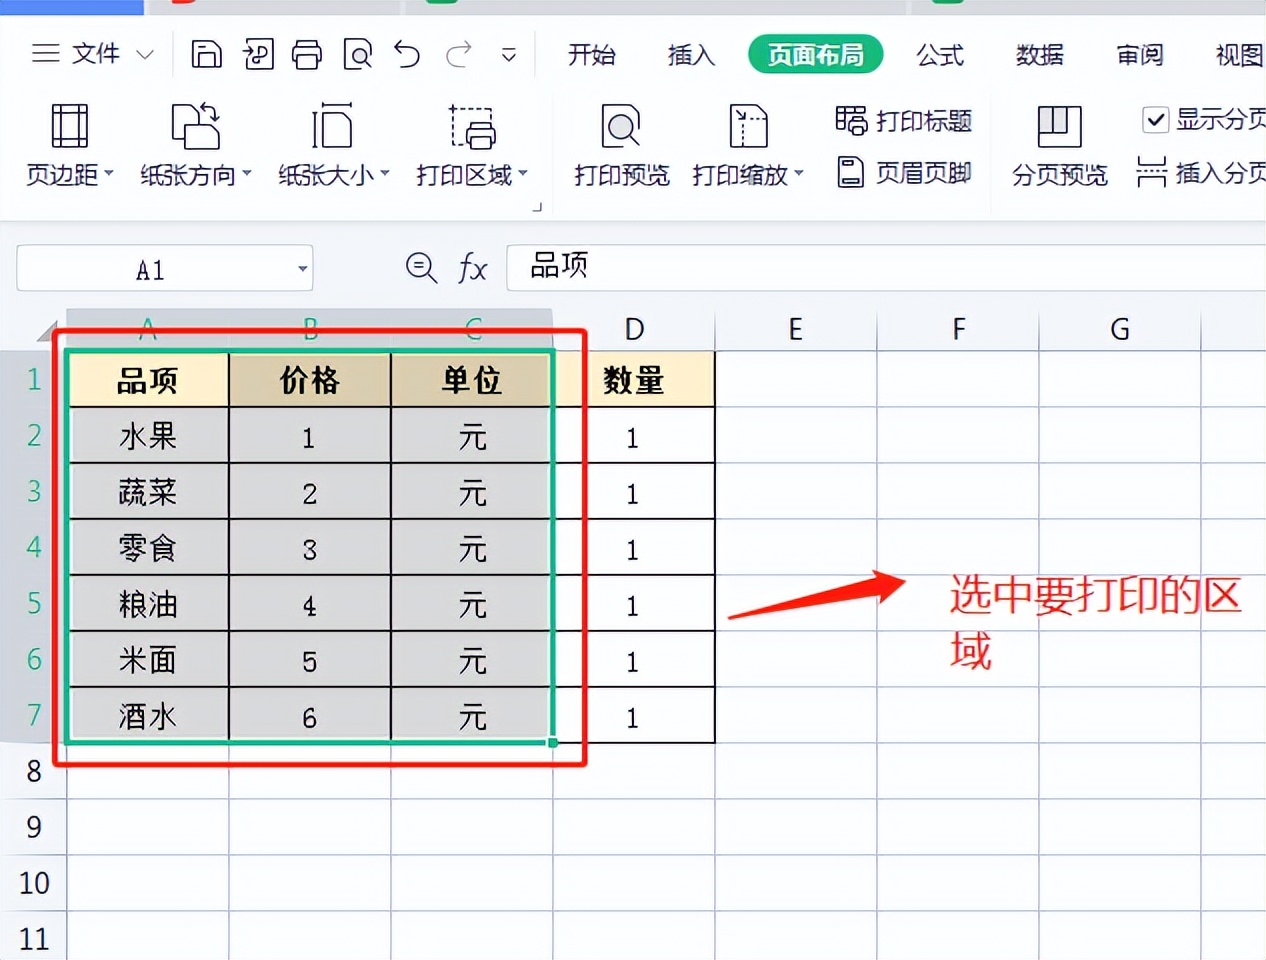This screenshot has width=1266, height=960.
Task: Click the print preview magnifier icon in quick toolbar
Action: tap(357, 54)
